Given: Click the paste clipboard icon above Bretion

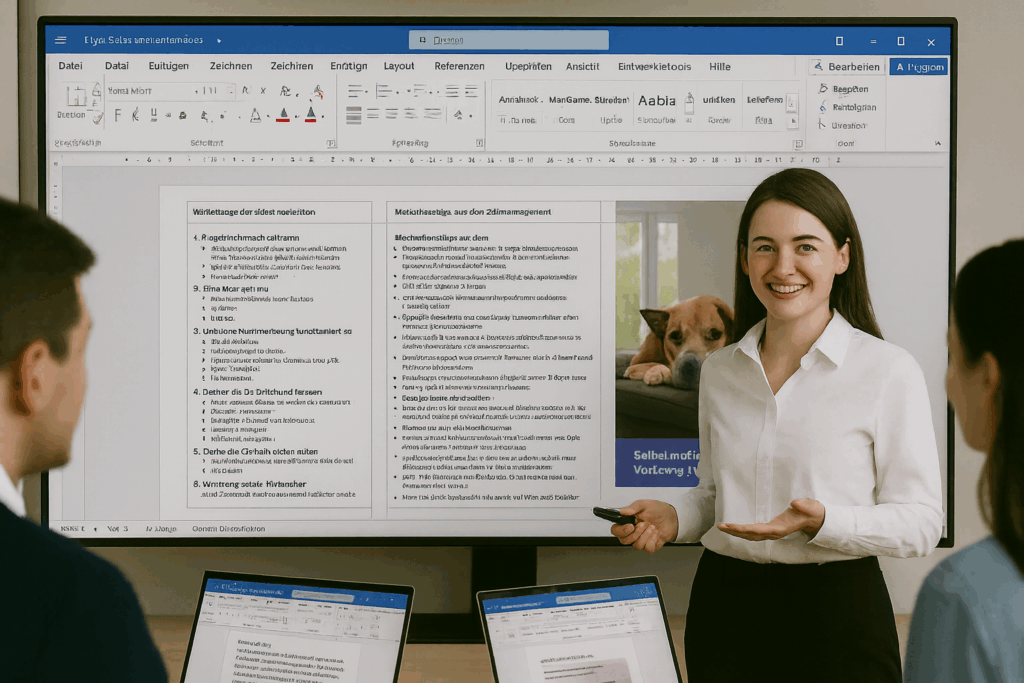Looking at the screenshot, I should [76, 96].
